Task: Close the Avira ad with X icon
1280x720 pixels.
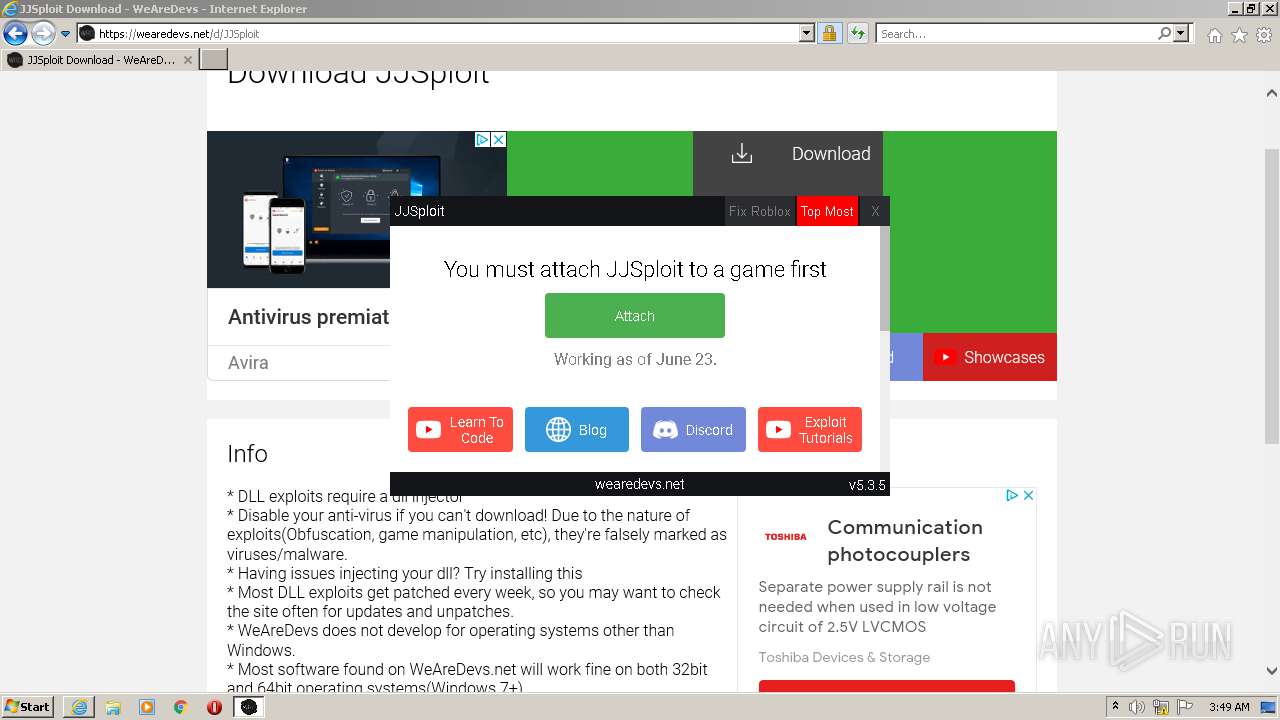Action: coord(498,140)
